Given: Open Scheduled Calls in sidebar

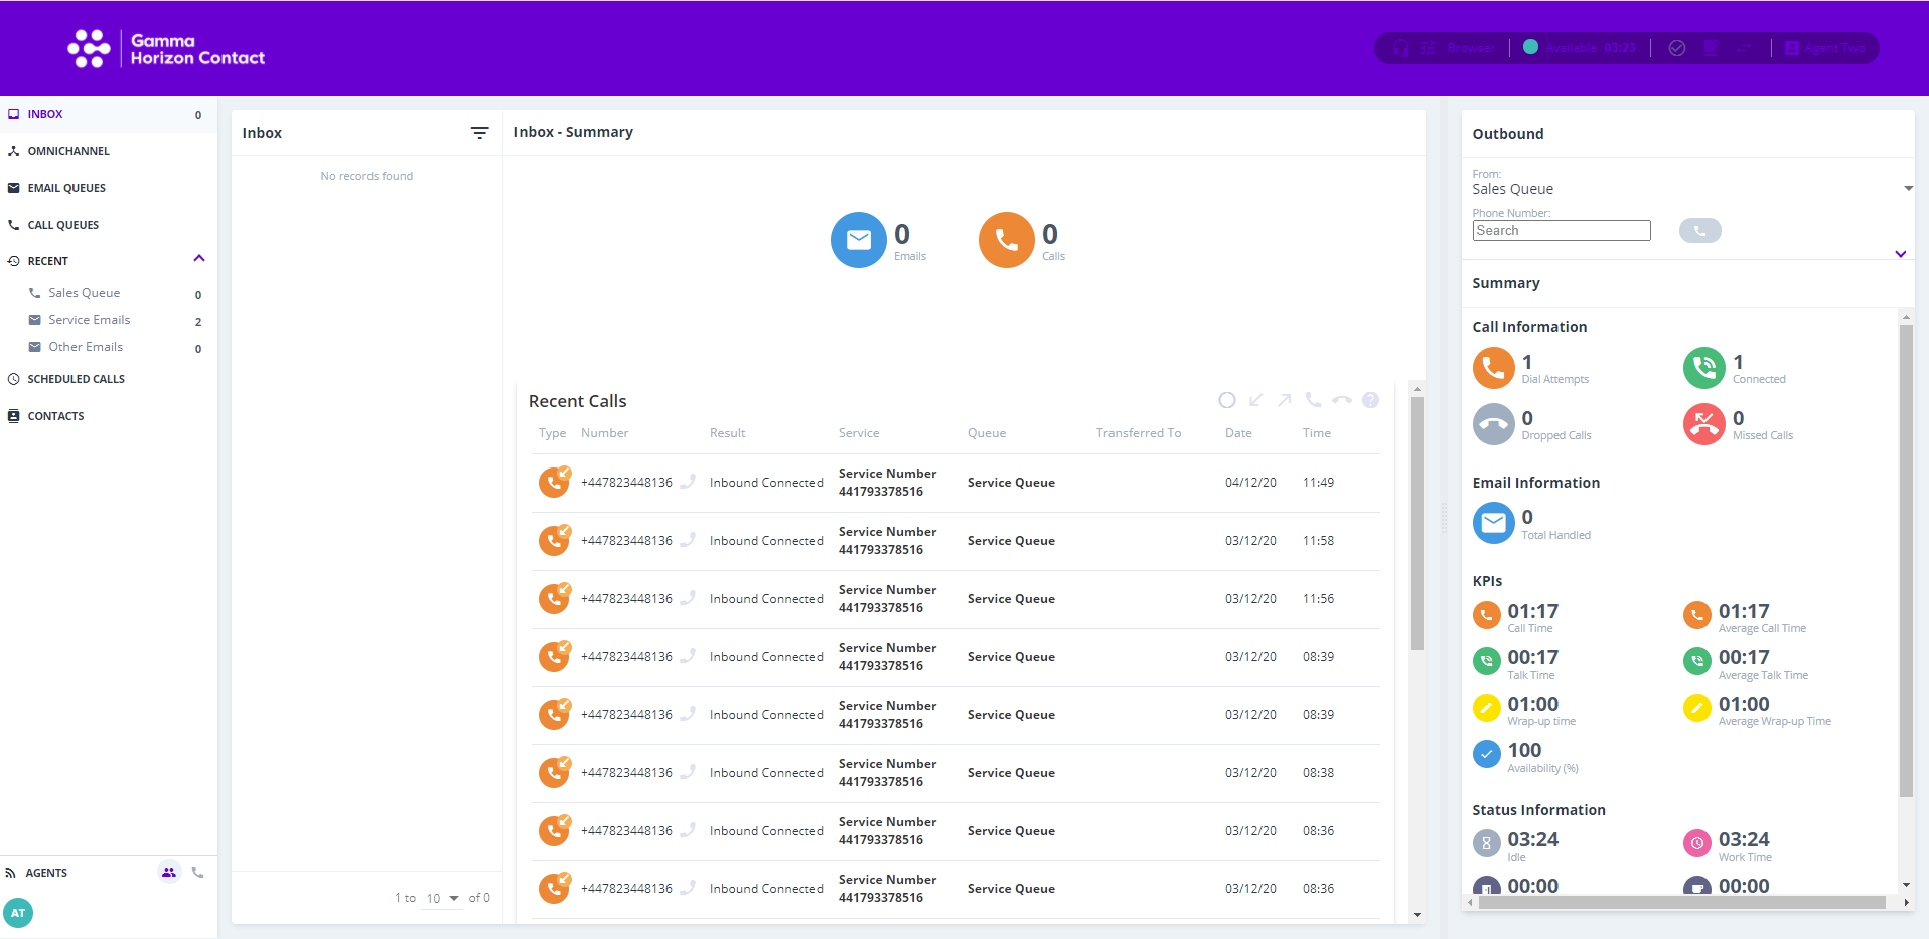Looking at the screenshot, I should [76, 379].
